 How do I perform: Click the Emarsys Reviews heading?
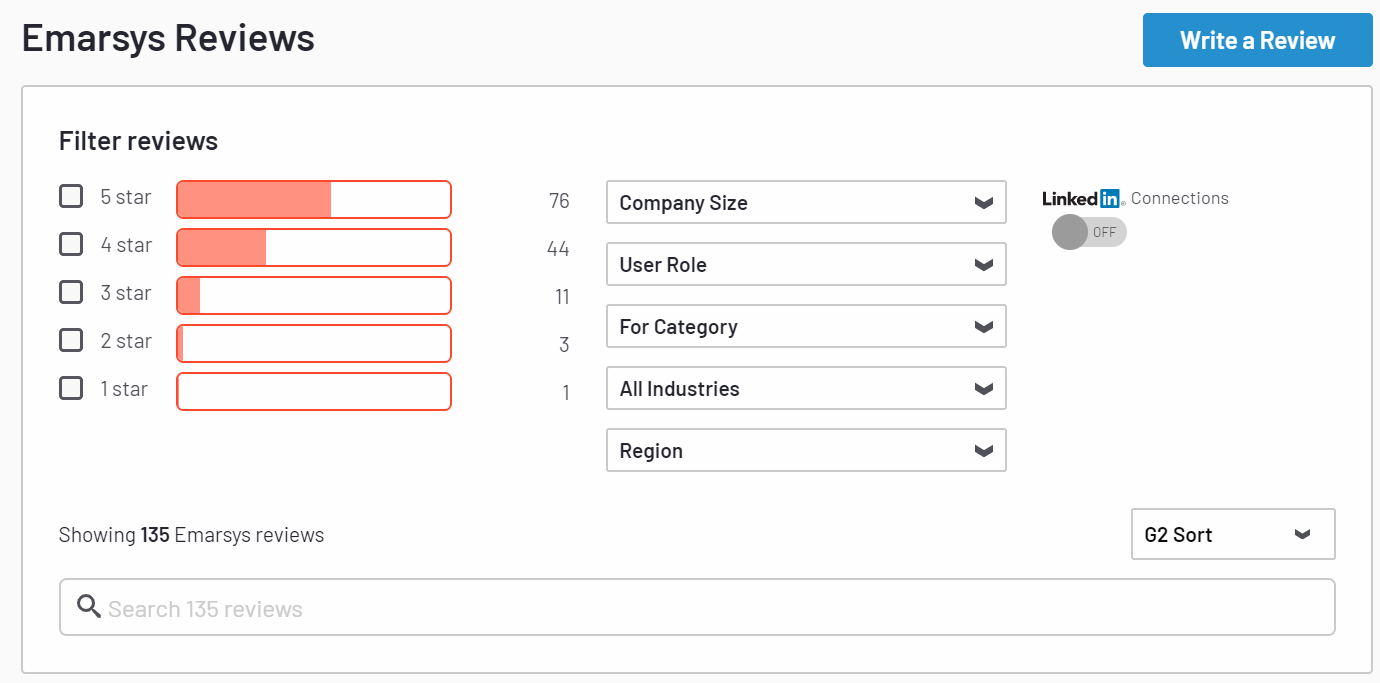[x=168, y=38]
